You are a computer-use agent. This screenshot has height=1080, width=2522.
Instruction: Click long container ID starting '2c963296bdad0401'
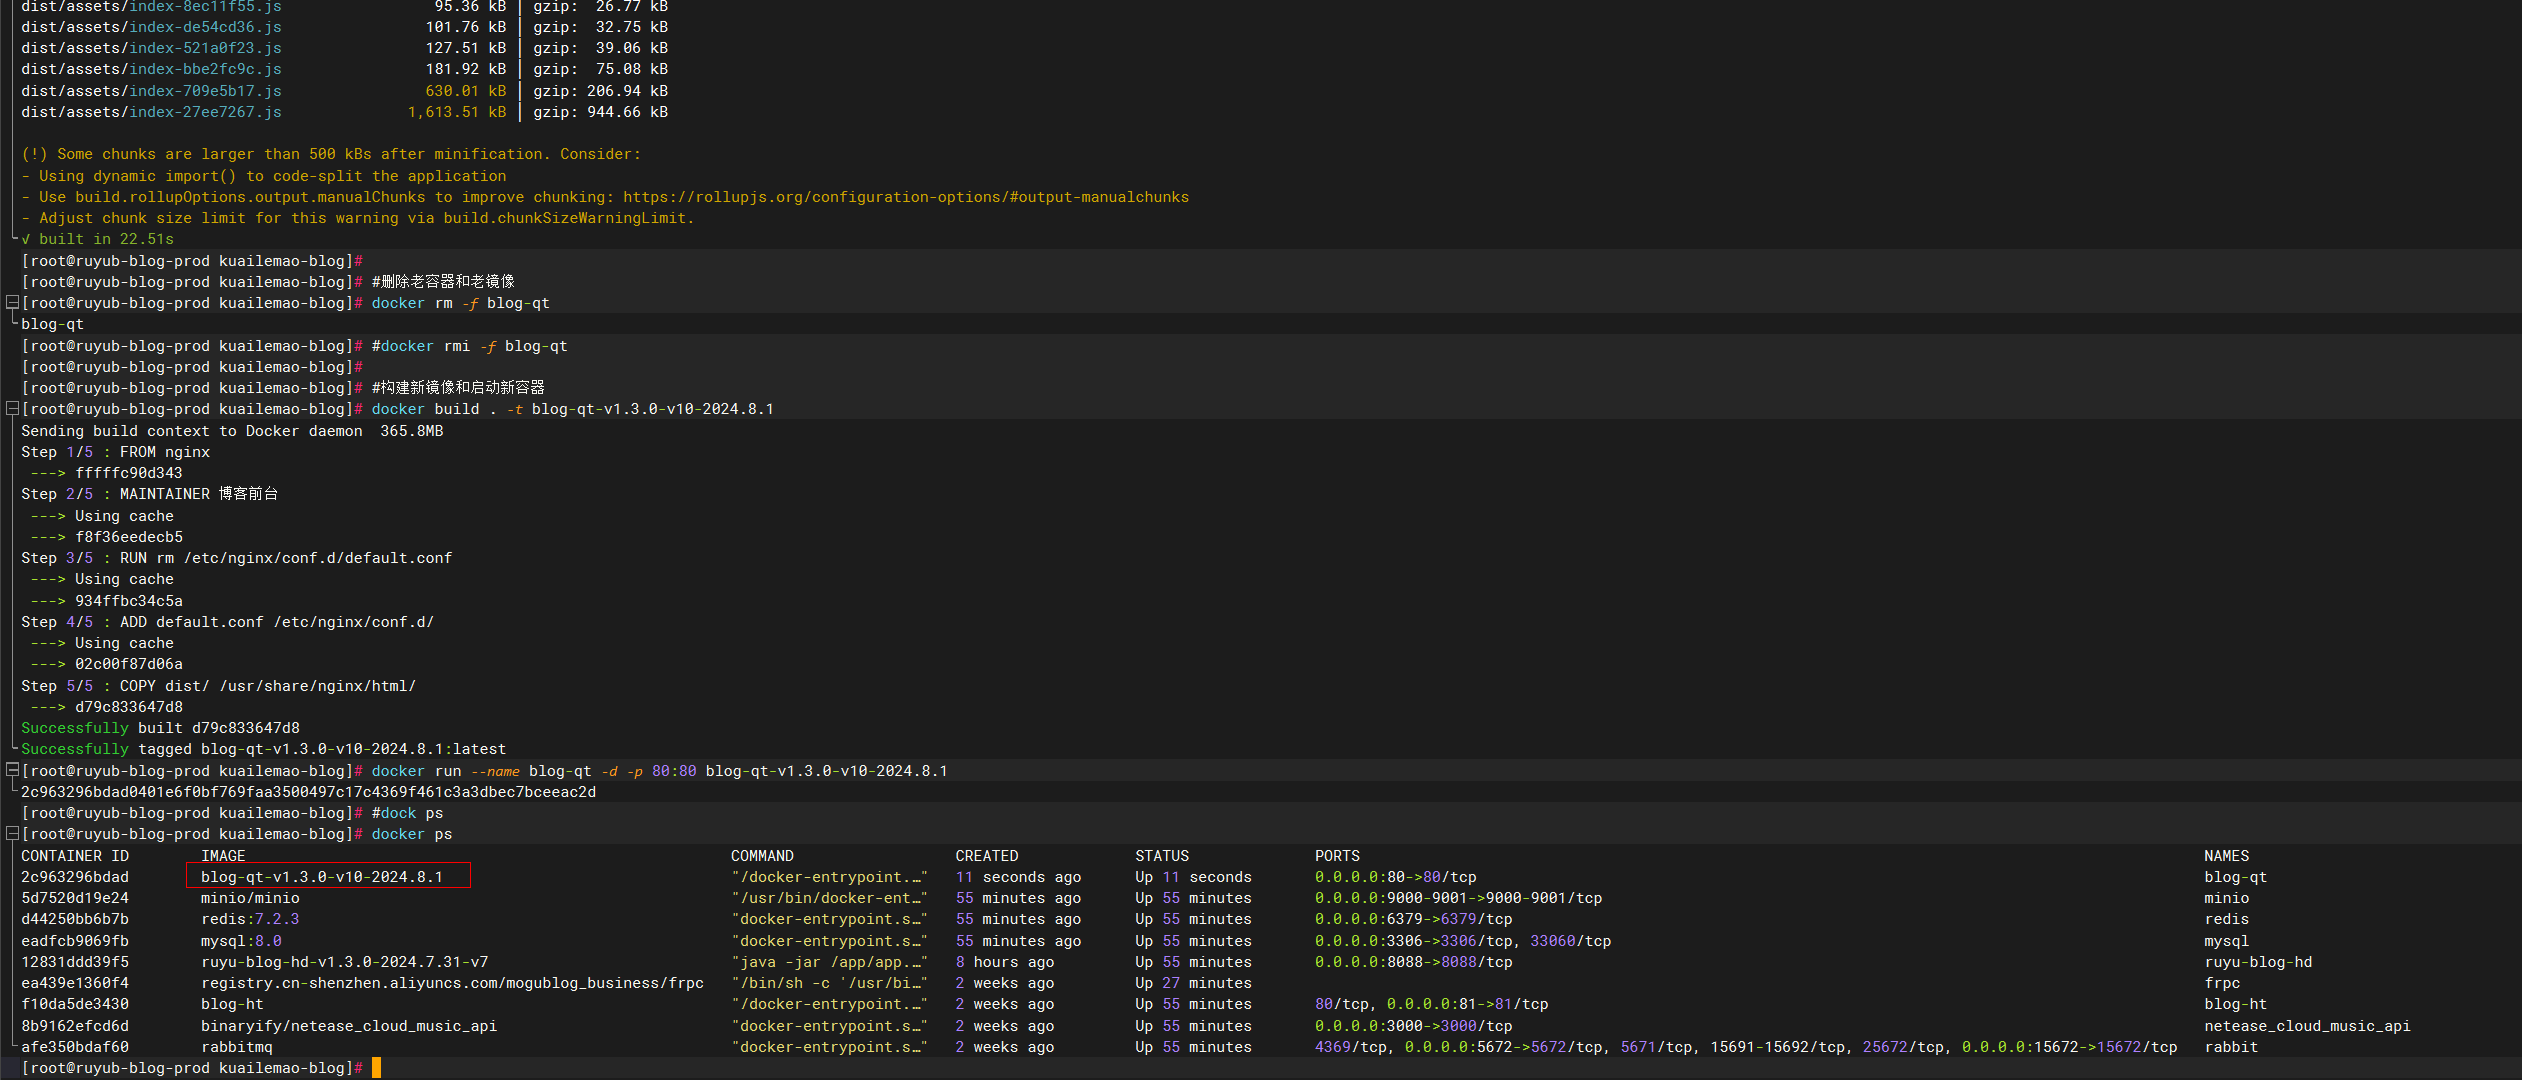click(308, 792)
